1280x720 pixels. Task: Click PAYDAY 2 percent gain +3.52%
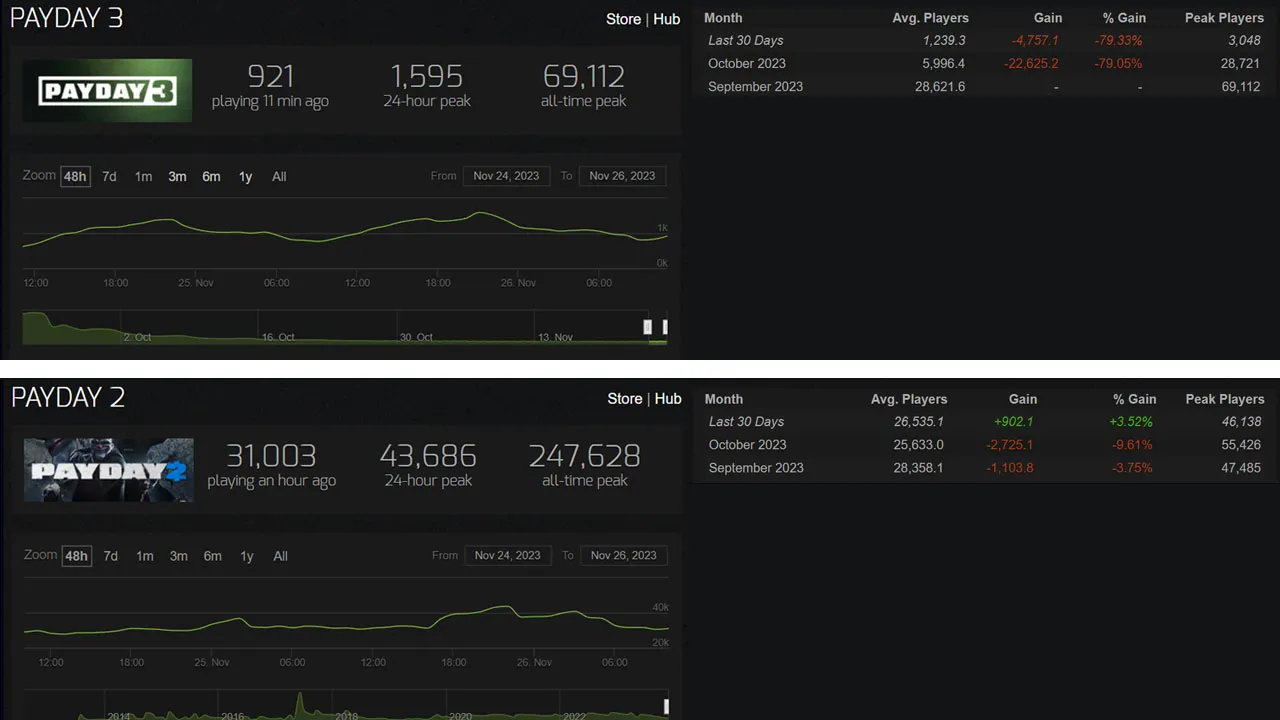(x=1132, y=422)
